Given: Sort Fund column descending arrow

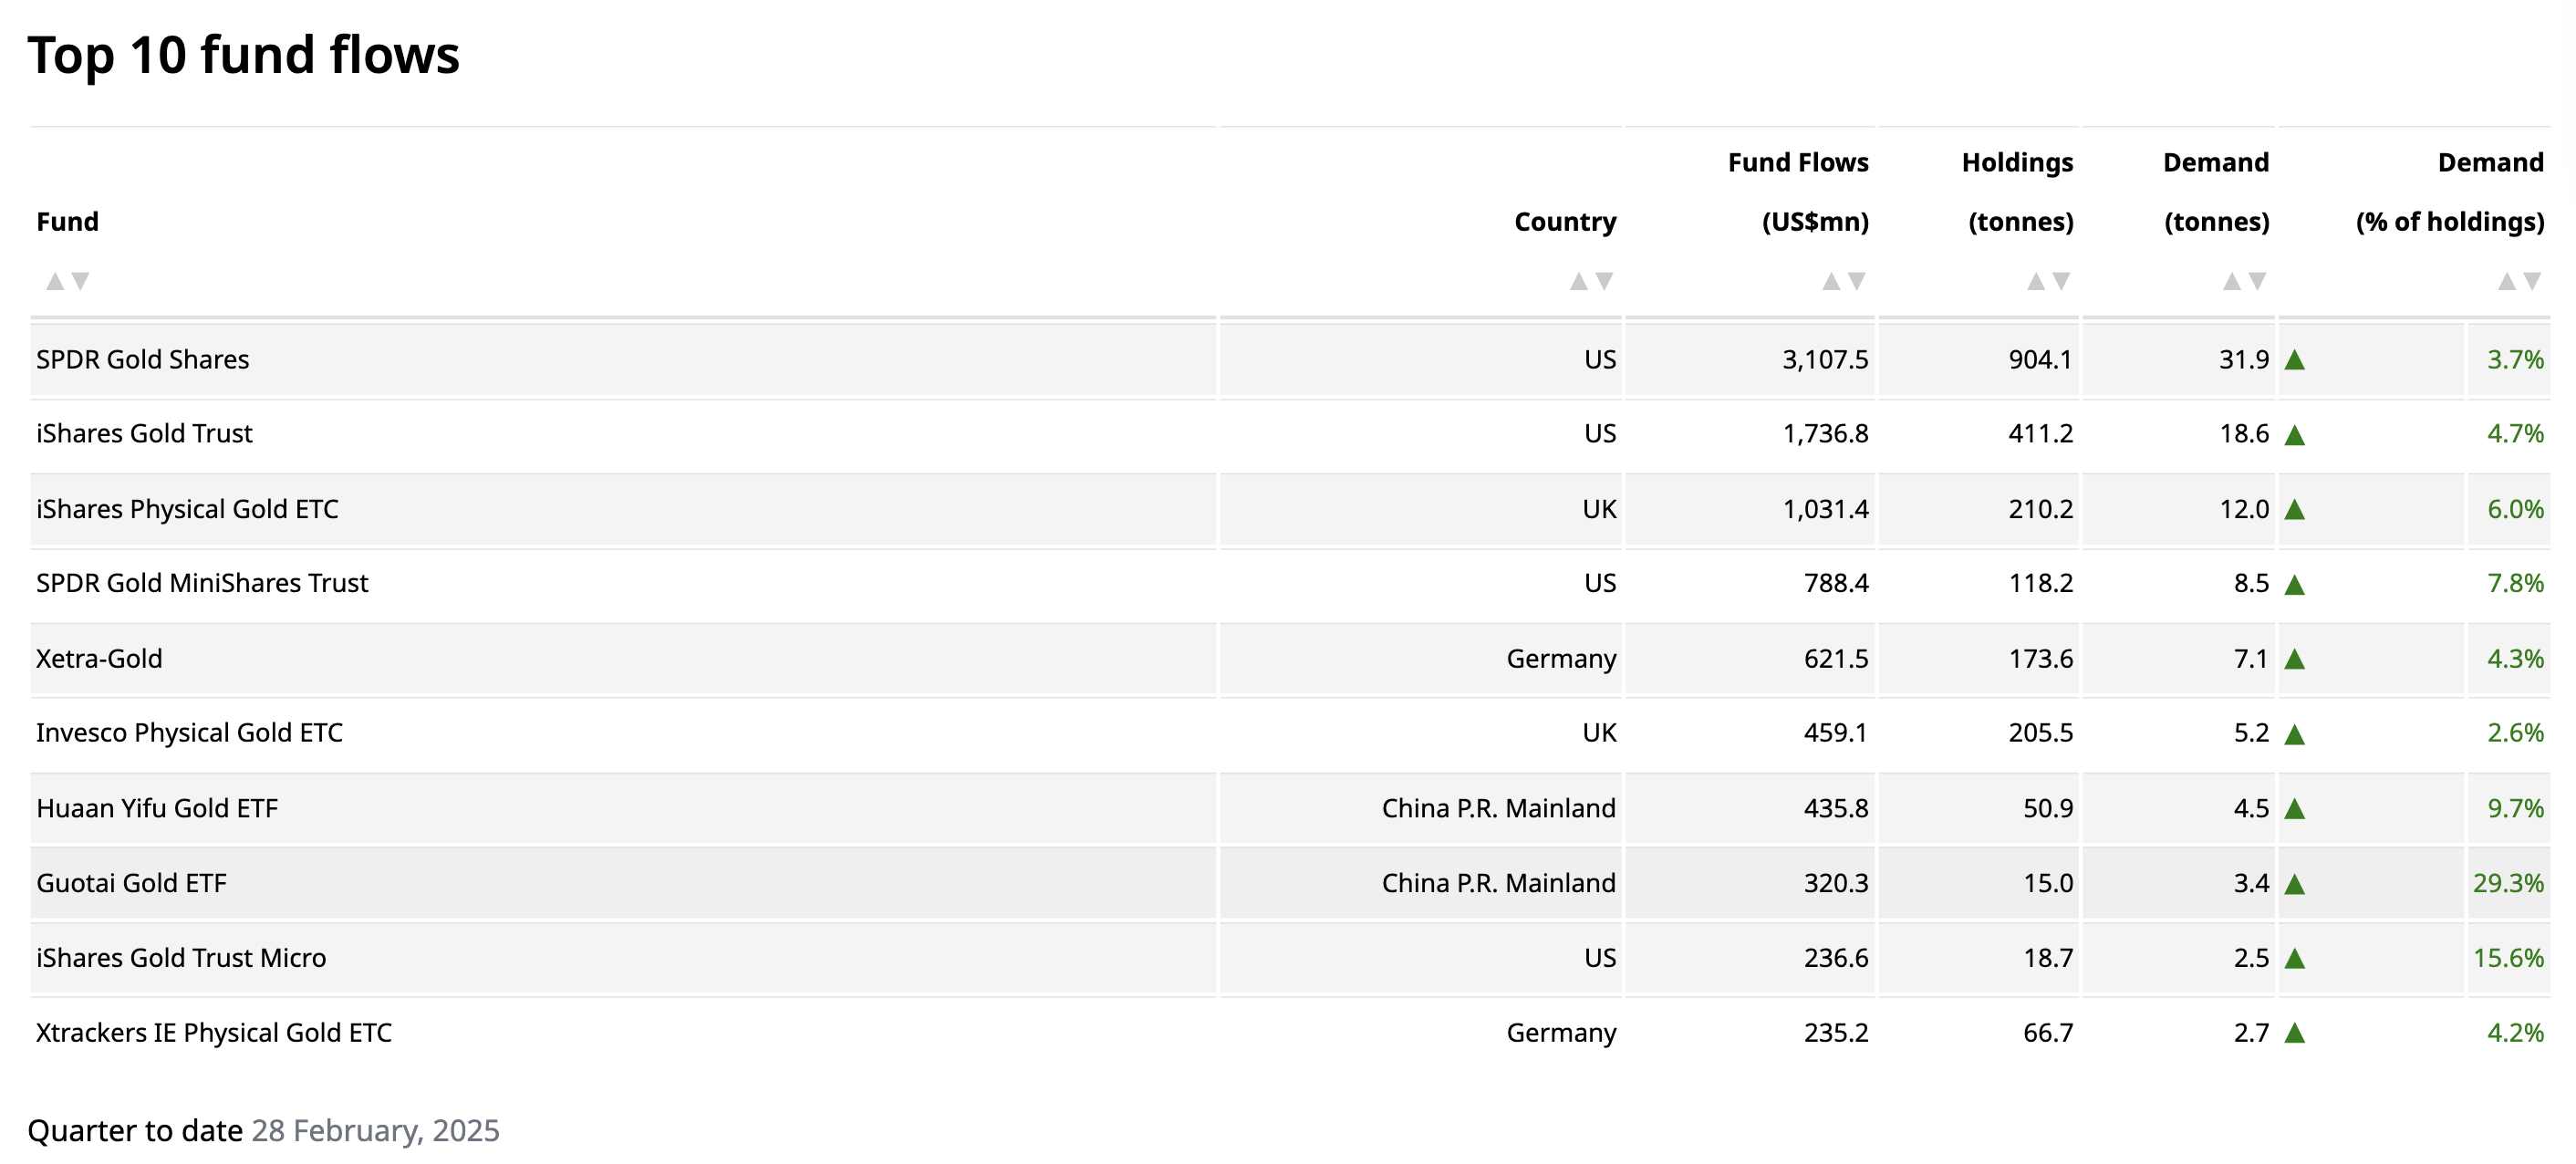Looking at the screenshot, I should 81,281.
